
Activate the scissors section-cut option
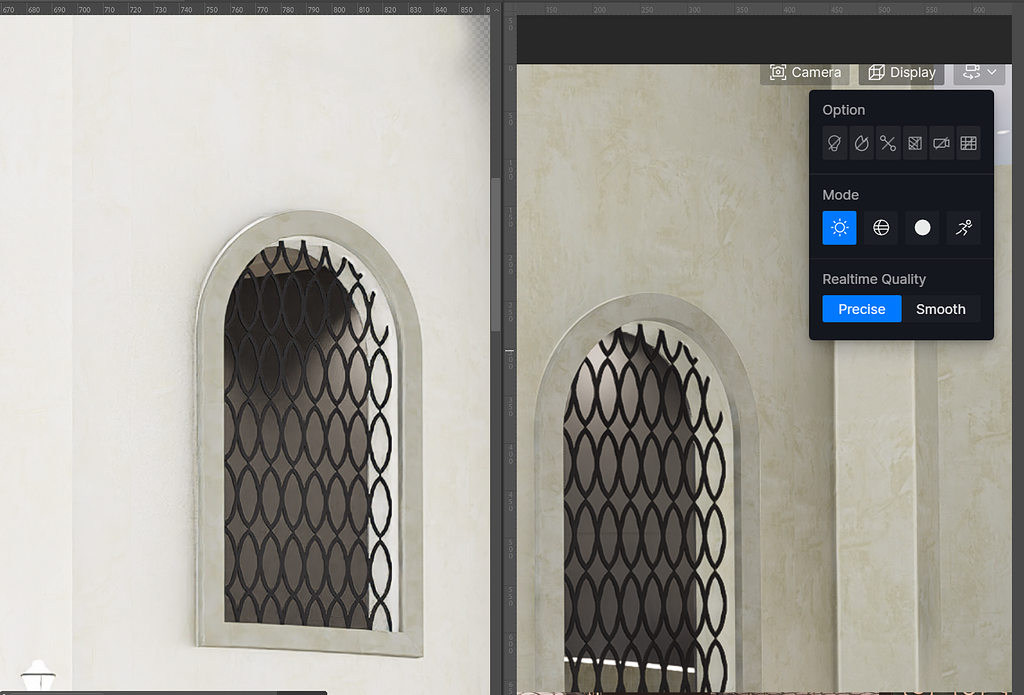click(x=888, y=143)
